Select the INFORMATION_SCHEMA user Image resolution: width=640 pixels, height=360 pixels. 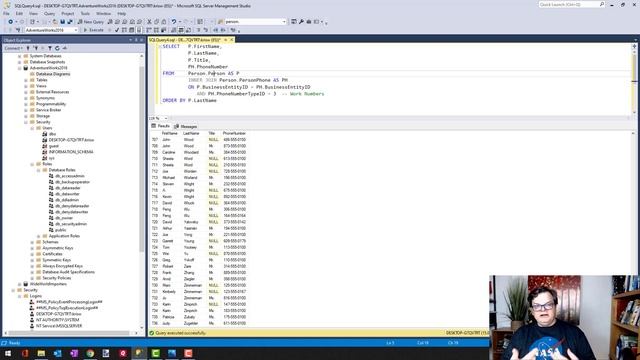point(71,152)
